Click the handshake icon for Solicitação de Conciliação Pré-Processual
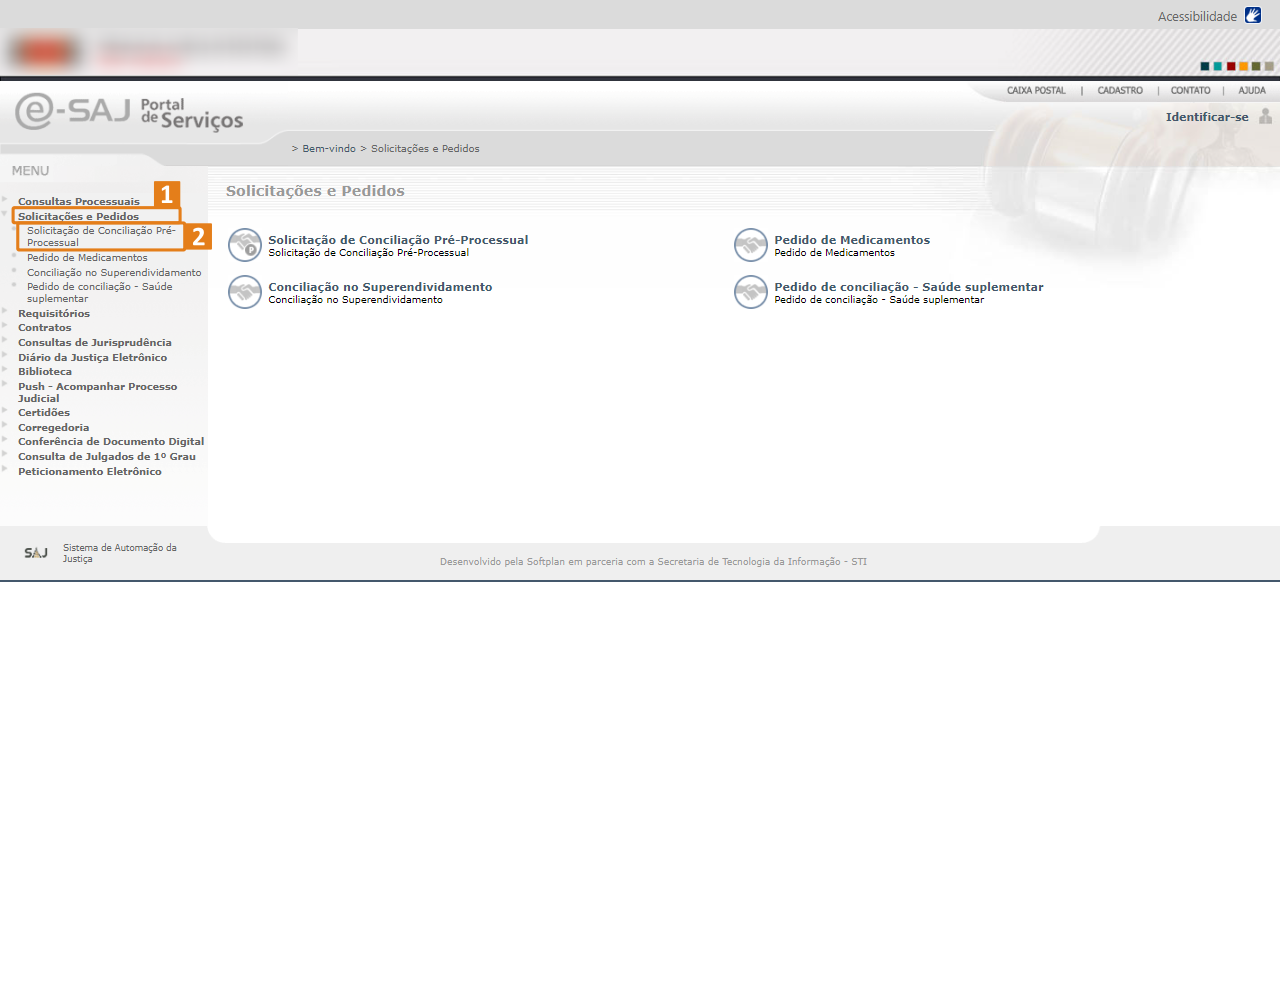Viewport: 1280px width, 984px height. pos(245,245)
